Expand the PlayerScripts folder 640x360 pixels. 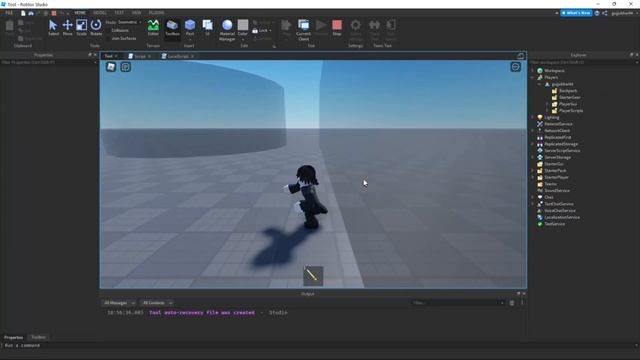click(x=547, y=111)
